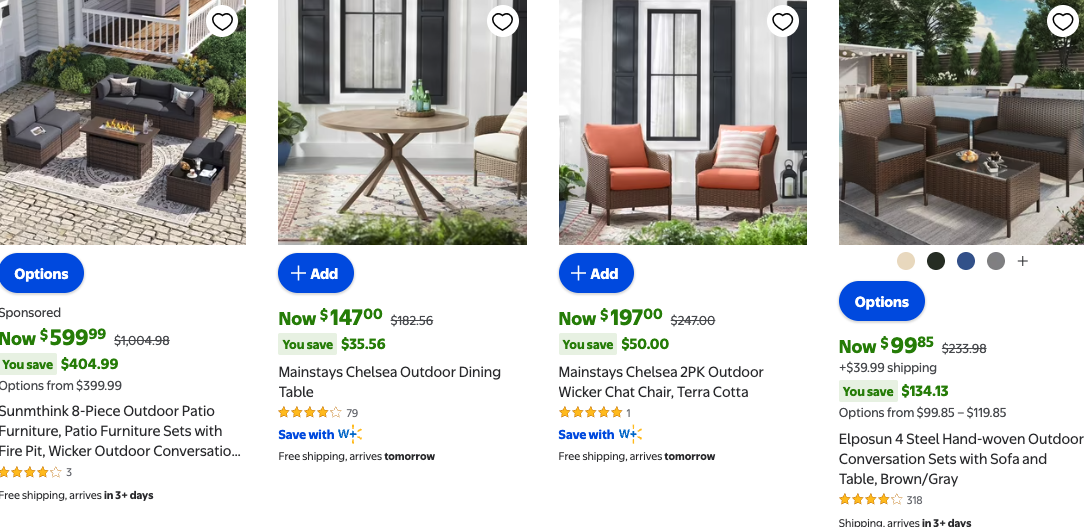Open Options for the Elposun conversation set
1084x527 pixels.
pos(881,302)
